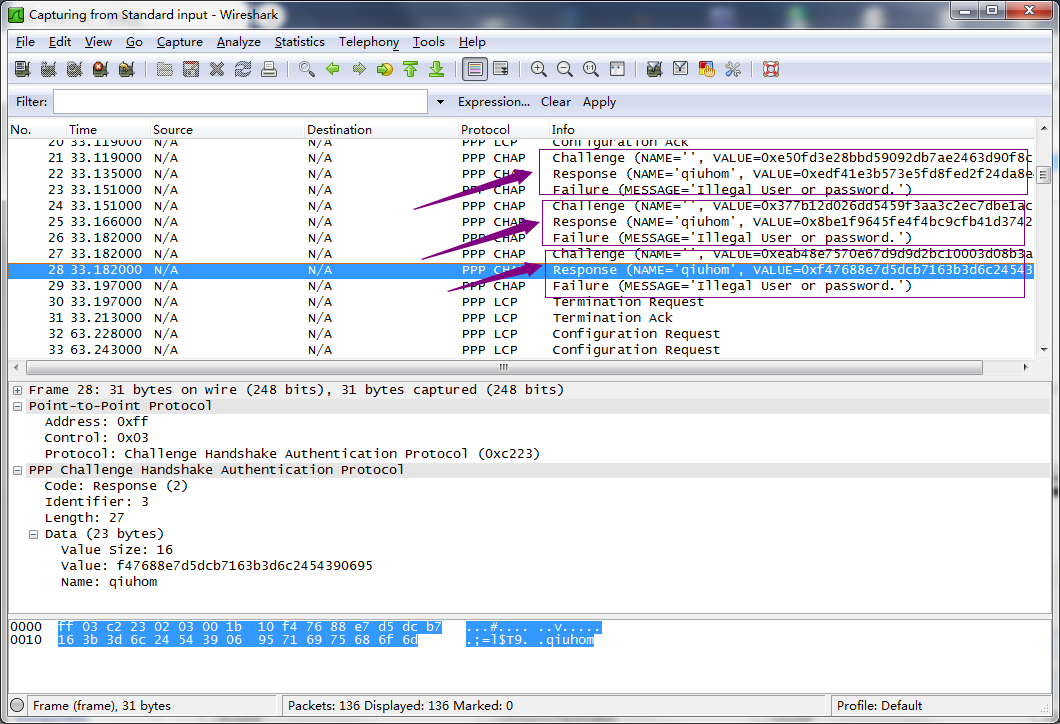Open the Telephony menu
Screen dimensions: 1060x724
click(368, 42)
